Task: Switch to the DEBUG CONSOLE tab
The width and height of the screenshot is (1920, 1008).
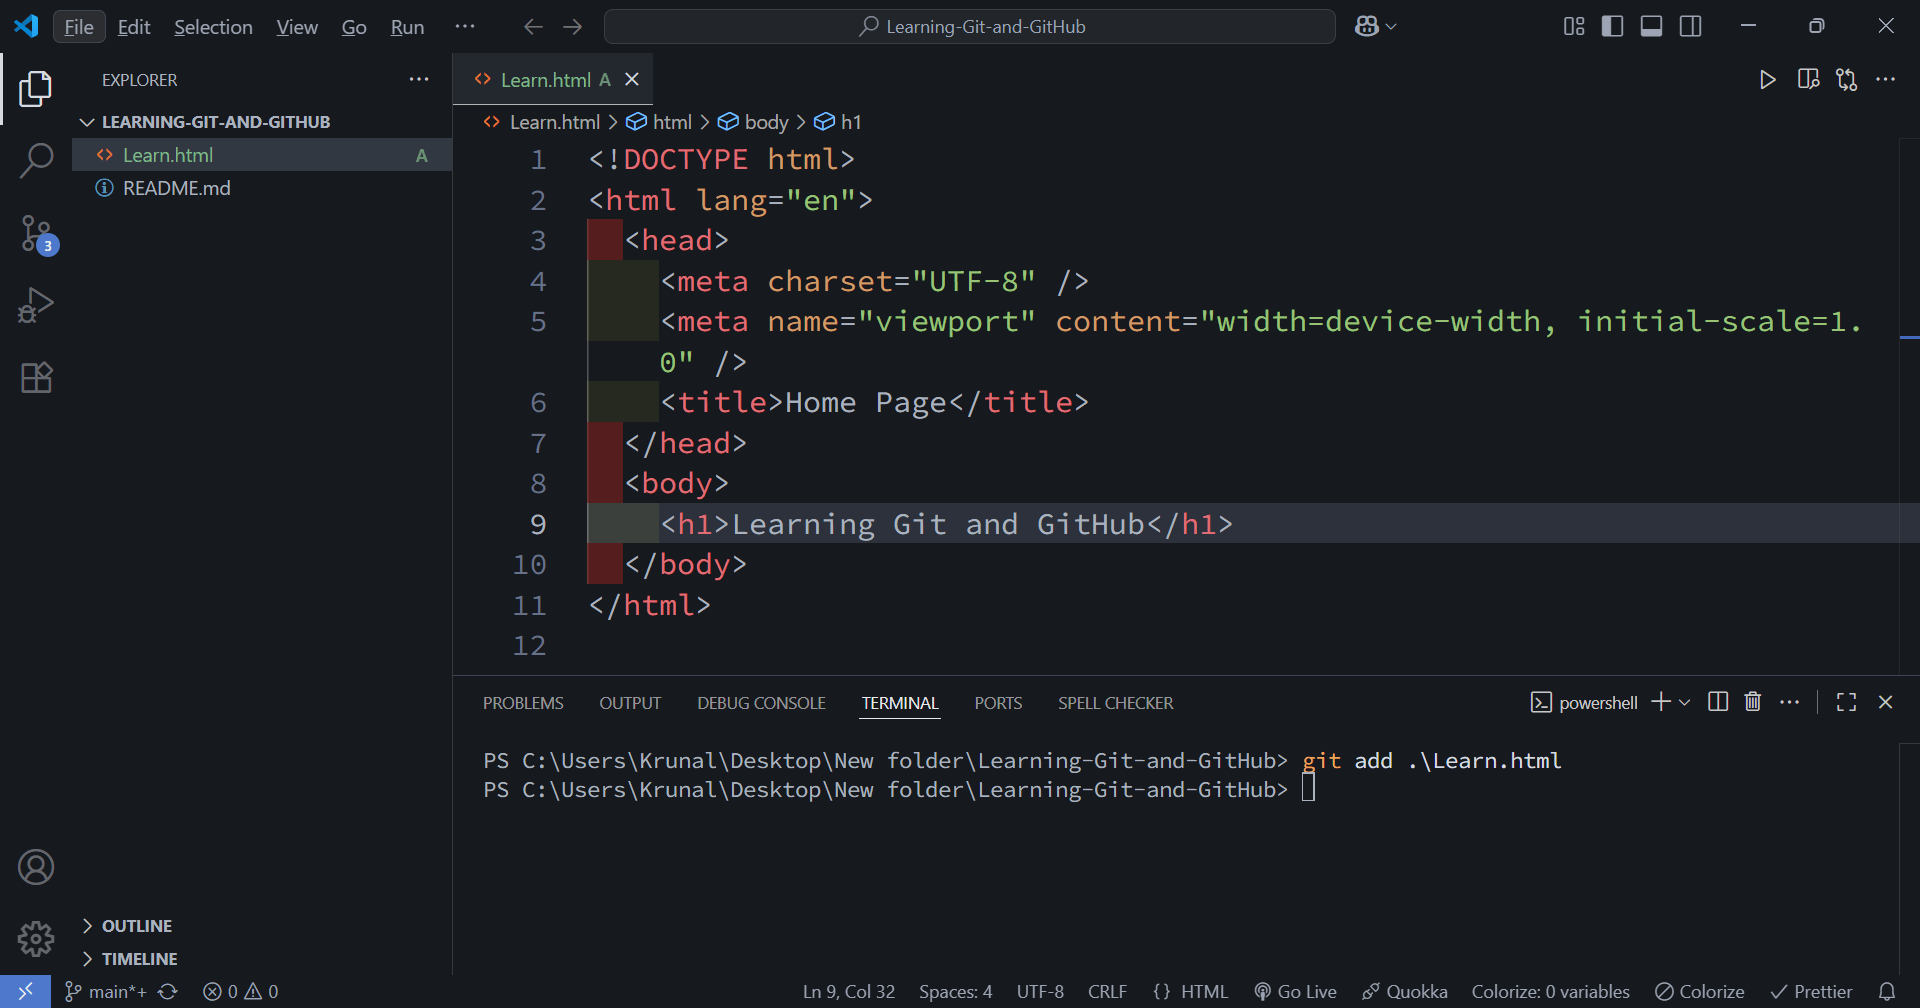Action: [x=761, y=703]
